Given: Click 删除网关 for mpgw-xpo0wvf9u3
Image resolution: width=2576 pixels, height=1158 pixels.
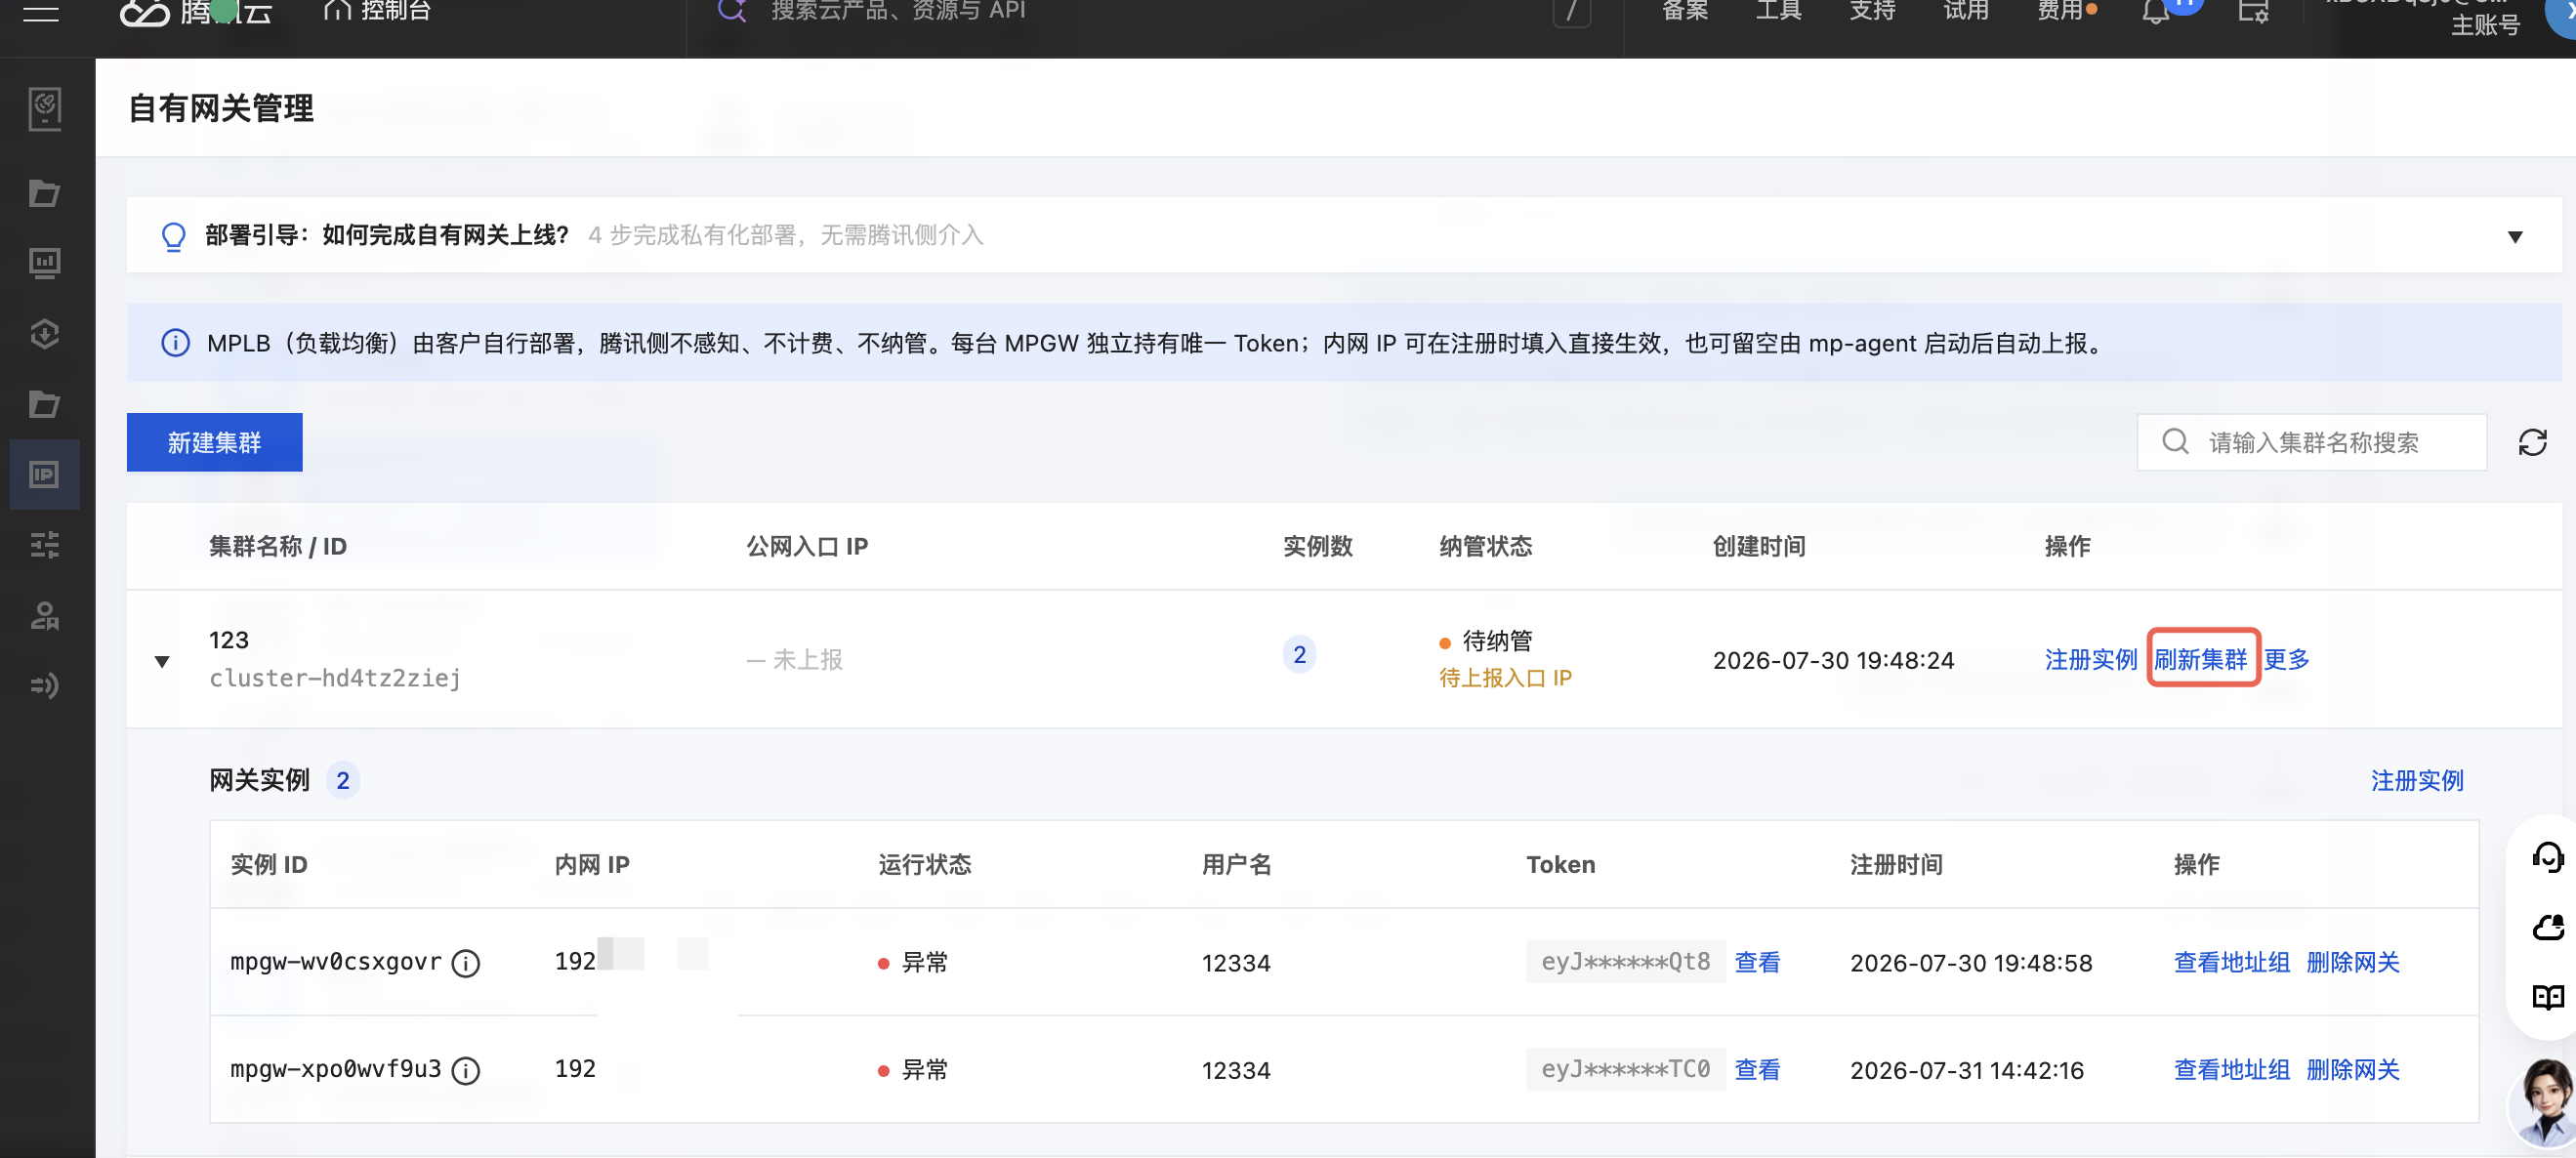Looking at the screenshot, I should [x=2352, y=1070].
